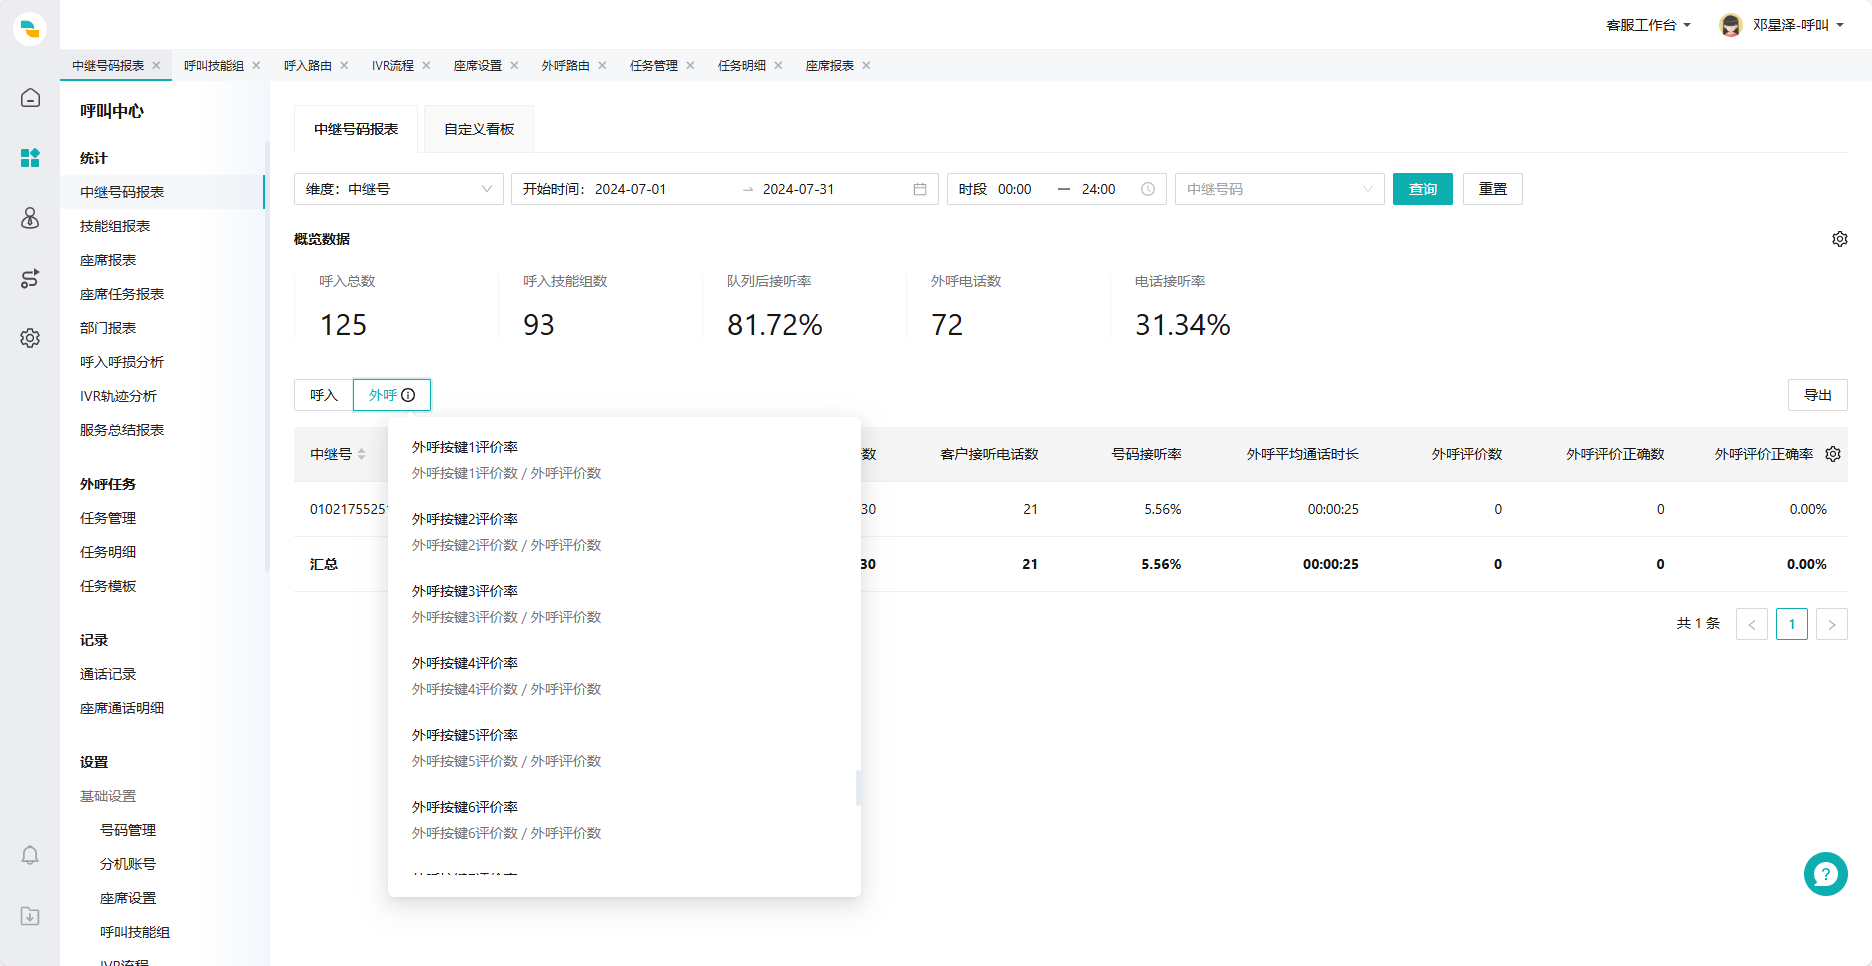
Task: Click the clock icon in time range
Action: [x=1148, y=189]
